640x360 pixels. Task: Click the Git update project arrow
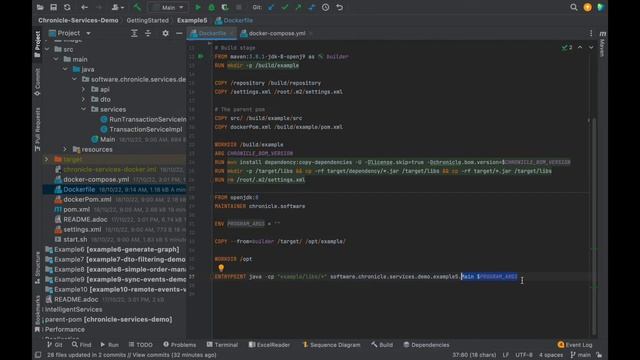pos(271,7)
